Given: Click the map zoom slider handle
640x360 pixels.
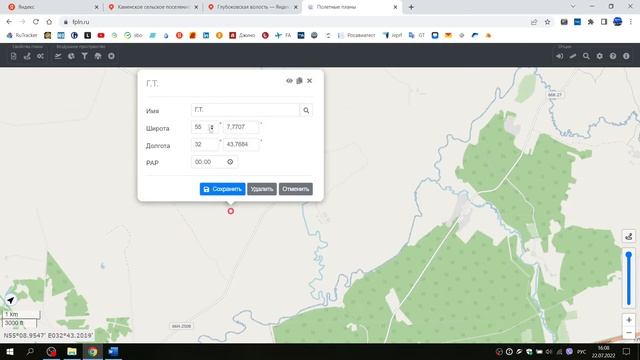Looking at the screenshot, I should 629,255.
